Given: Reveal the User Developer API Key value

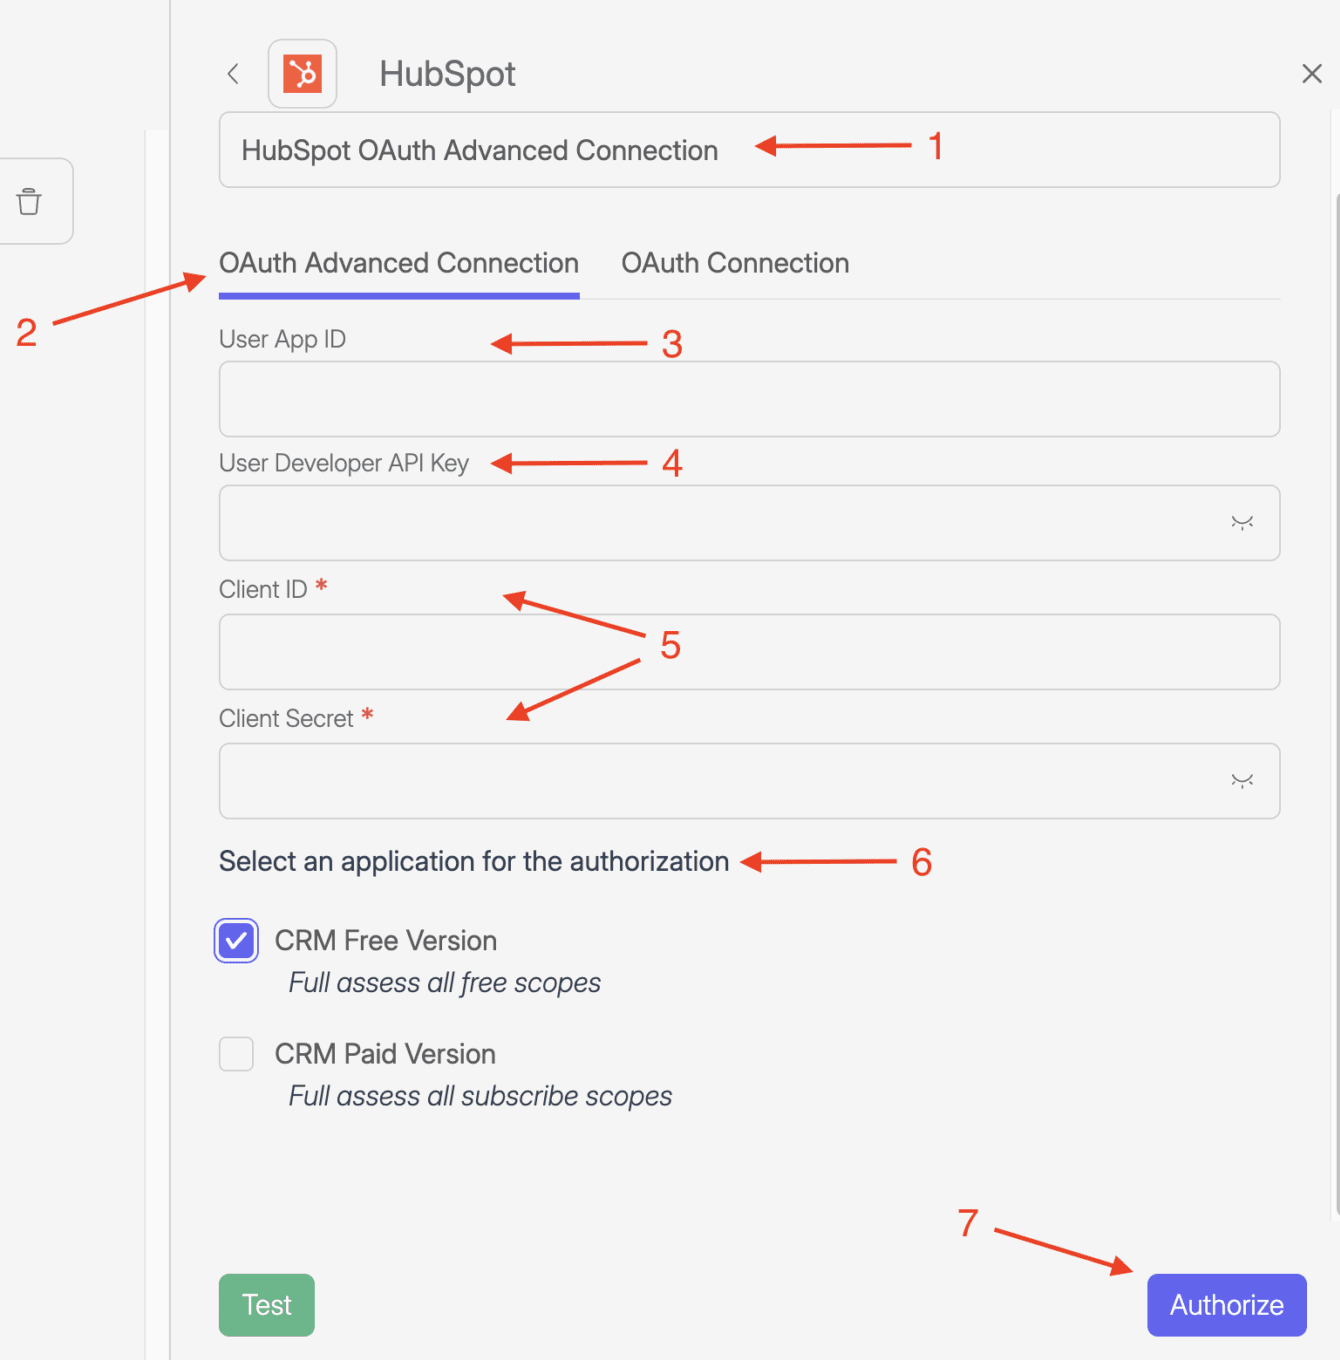Looking at the screenshot, I should click(x=1241, y=523).
